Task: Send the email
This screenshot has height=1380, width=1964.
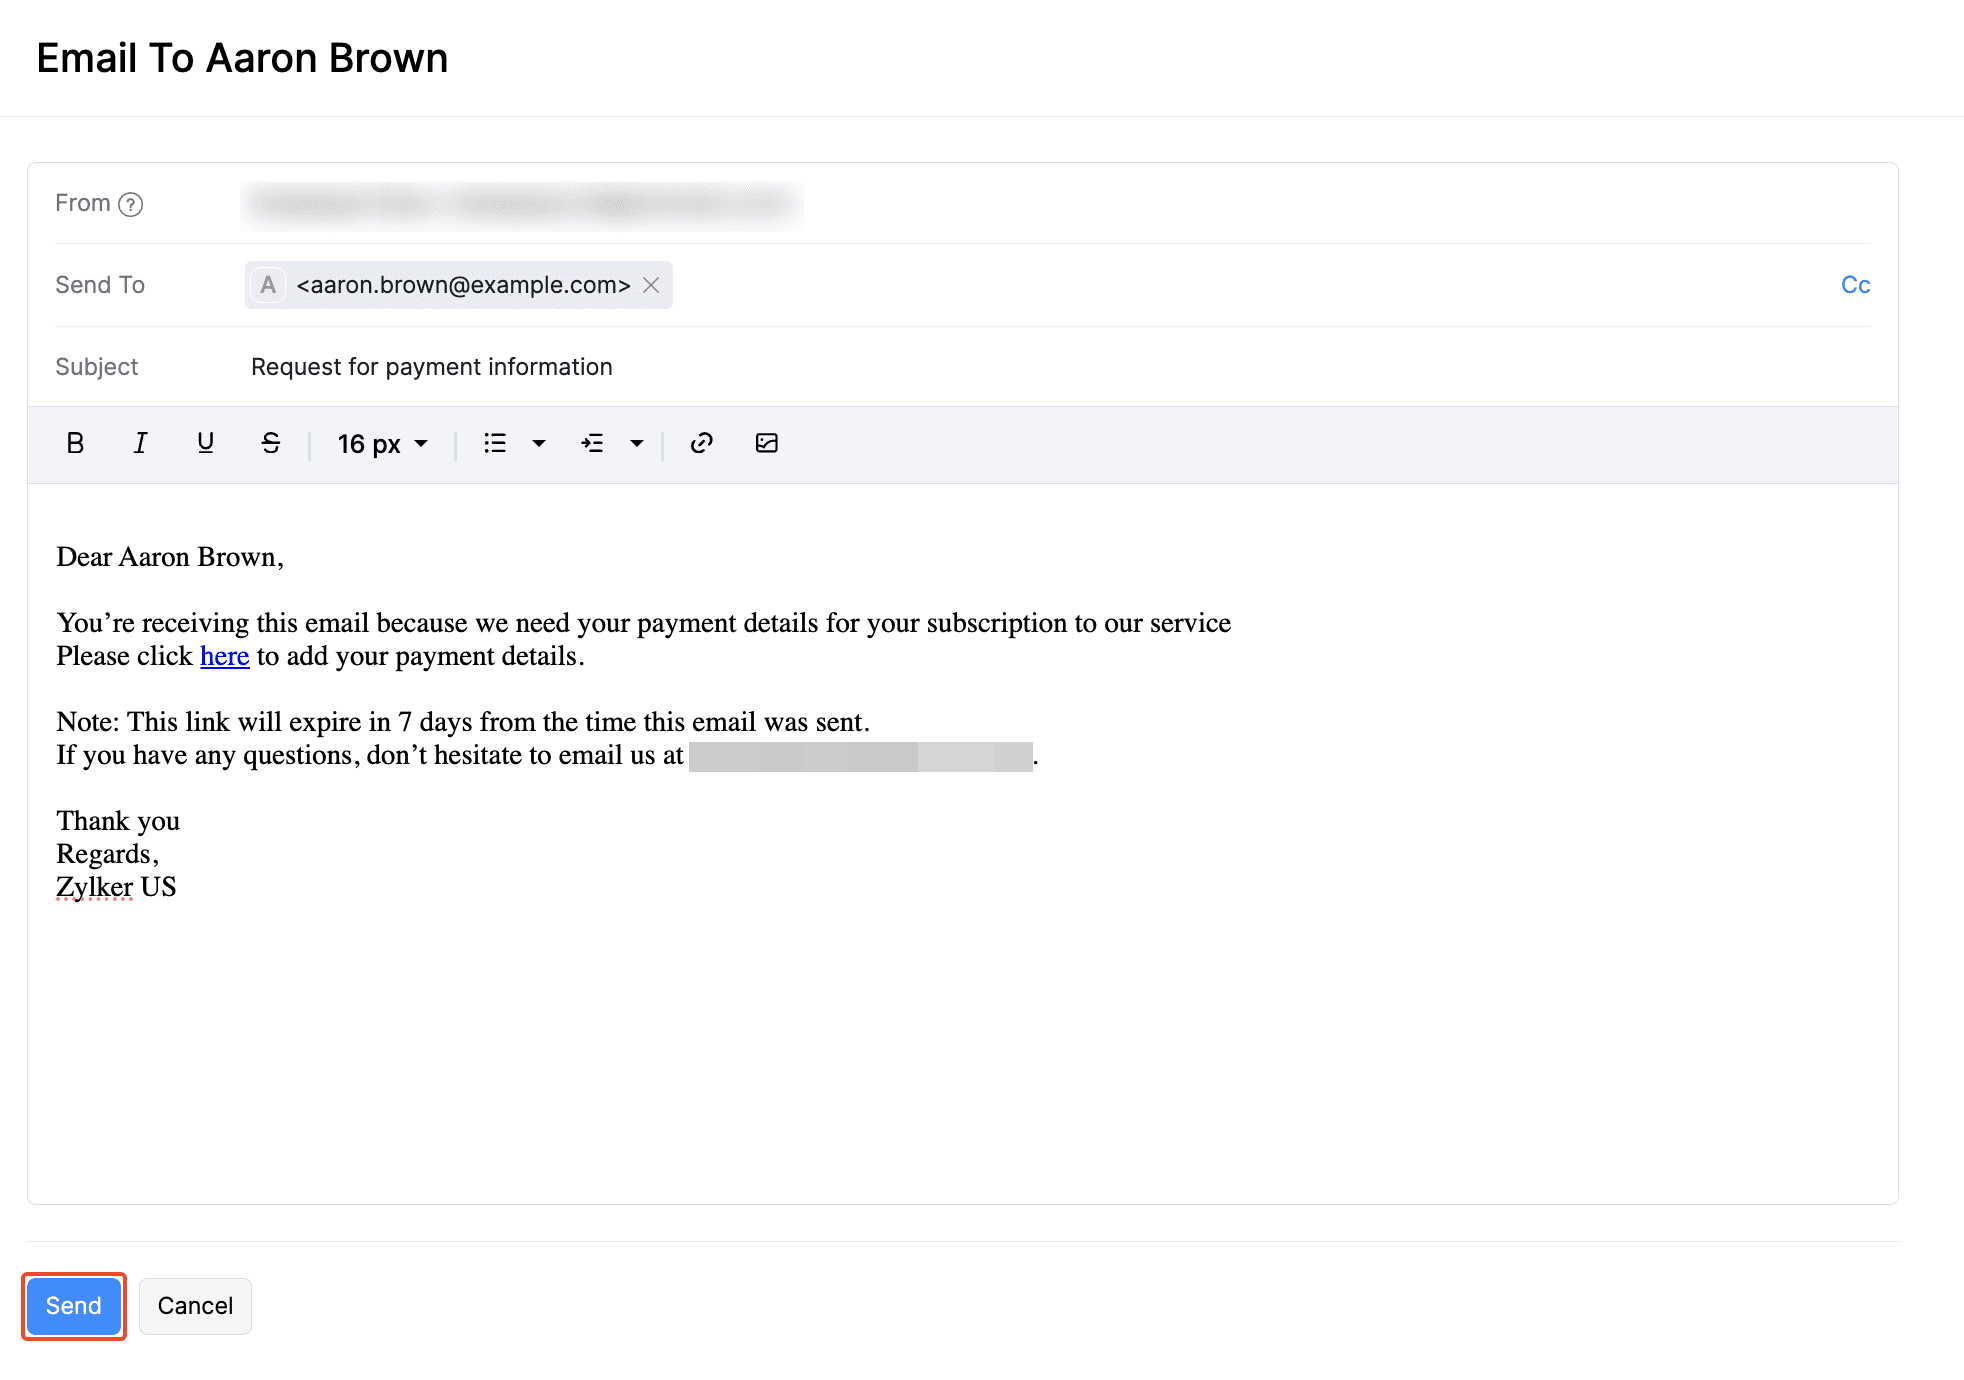Action: pyautogui.click(x=74, y=1306)
